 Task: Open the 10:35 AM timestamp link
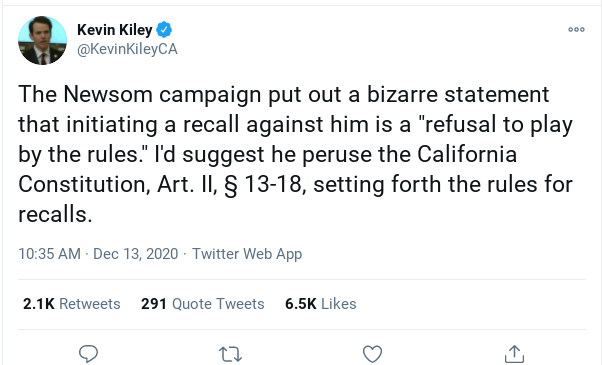(x=50, y=254)
